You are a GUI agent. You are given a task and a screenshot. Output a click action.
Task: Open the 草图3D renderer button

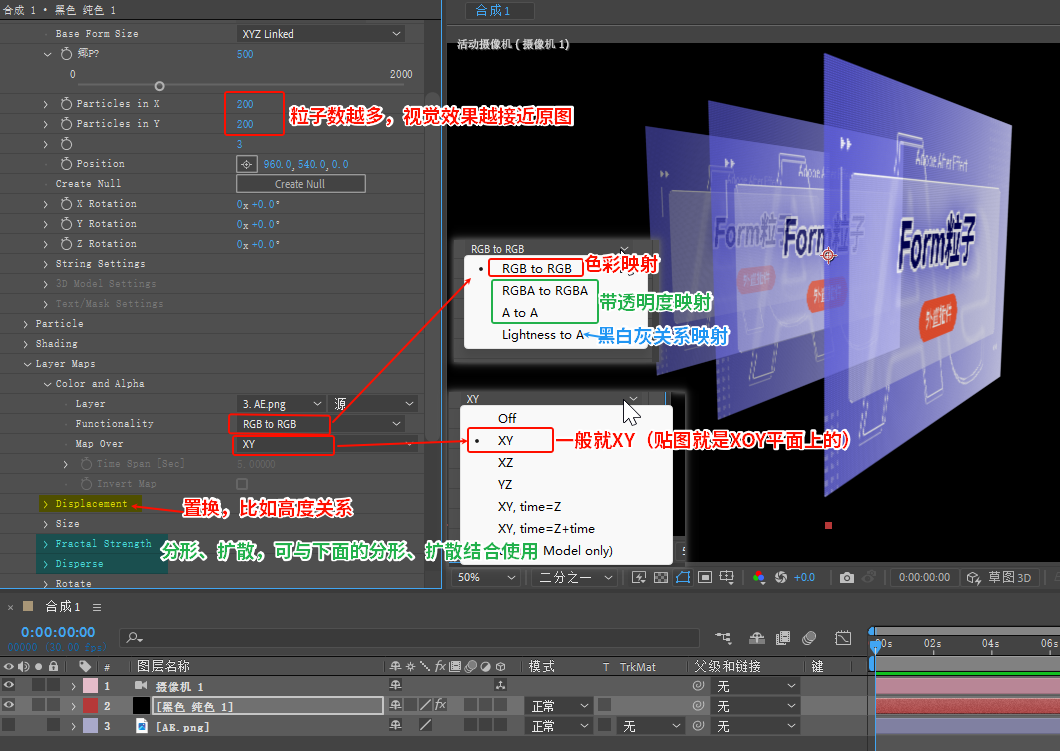tap(999, 577)
